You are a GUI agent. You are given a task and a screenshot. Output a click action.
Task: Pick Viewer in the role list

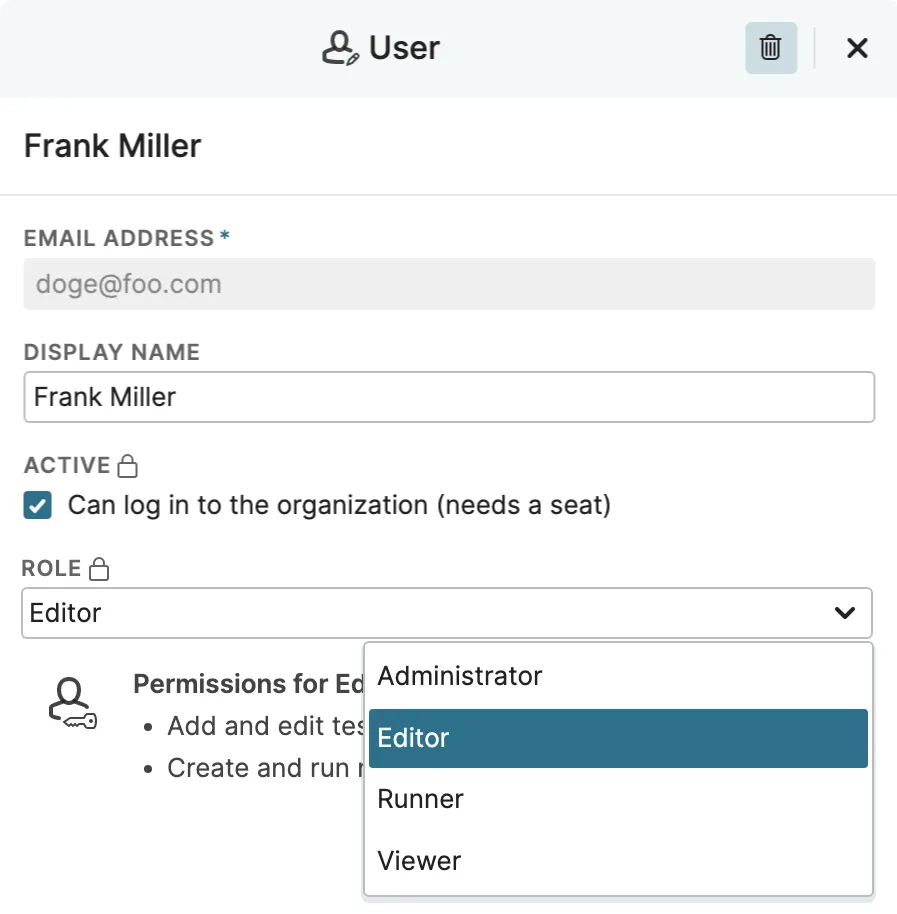click(x=618, y=861)
